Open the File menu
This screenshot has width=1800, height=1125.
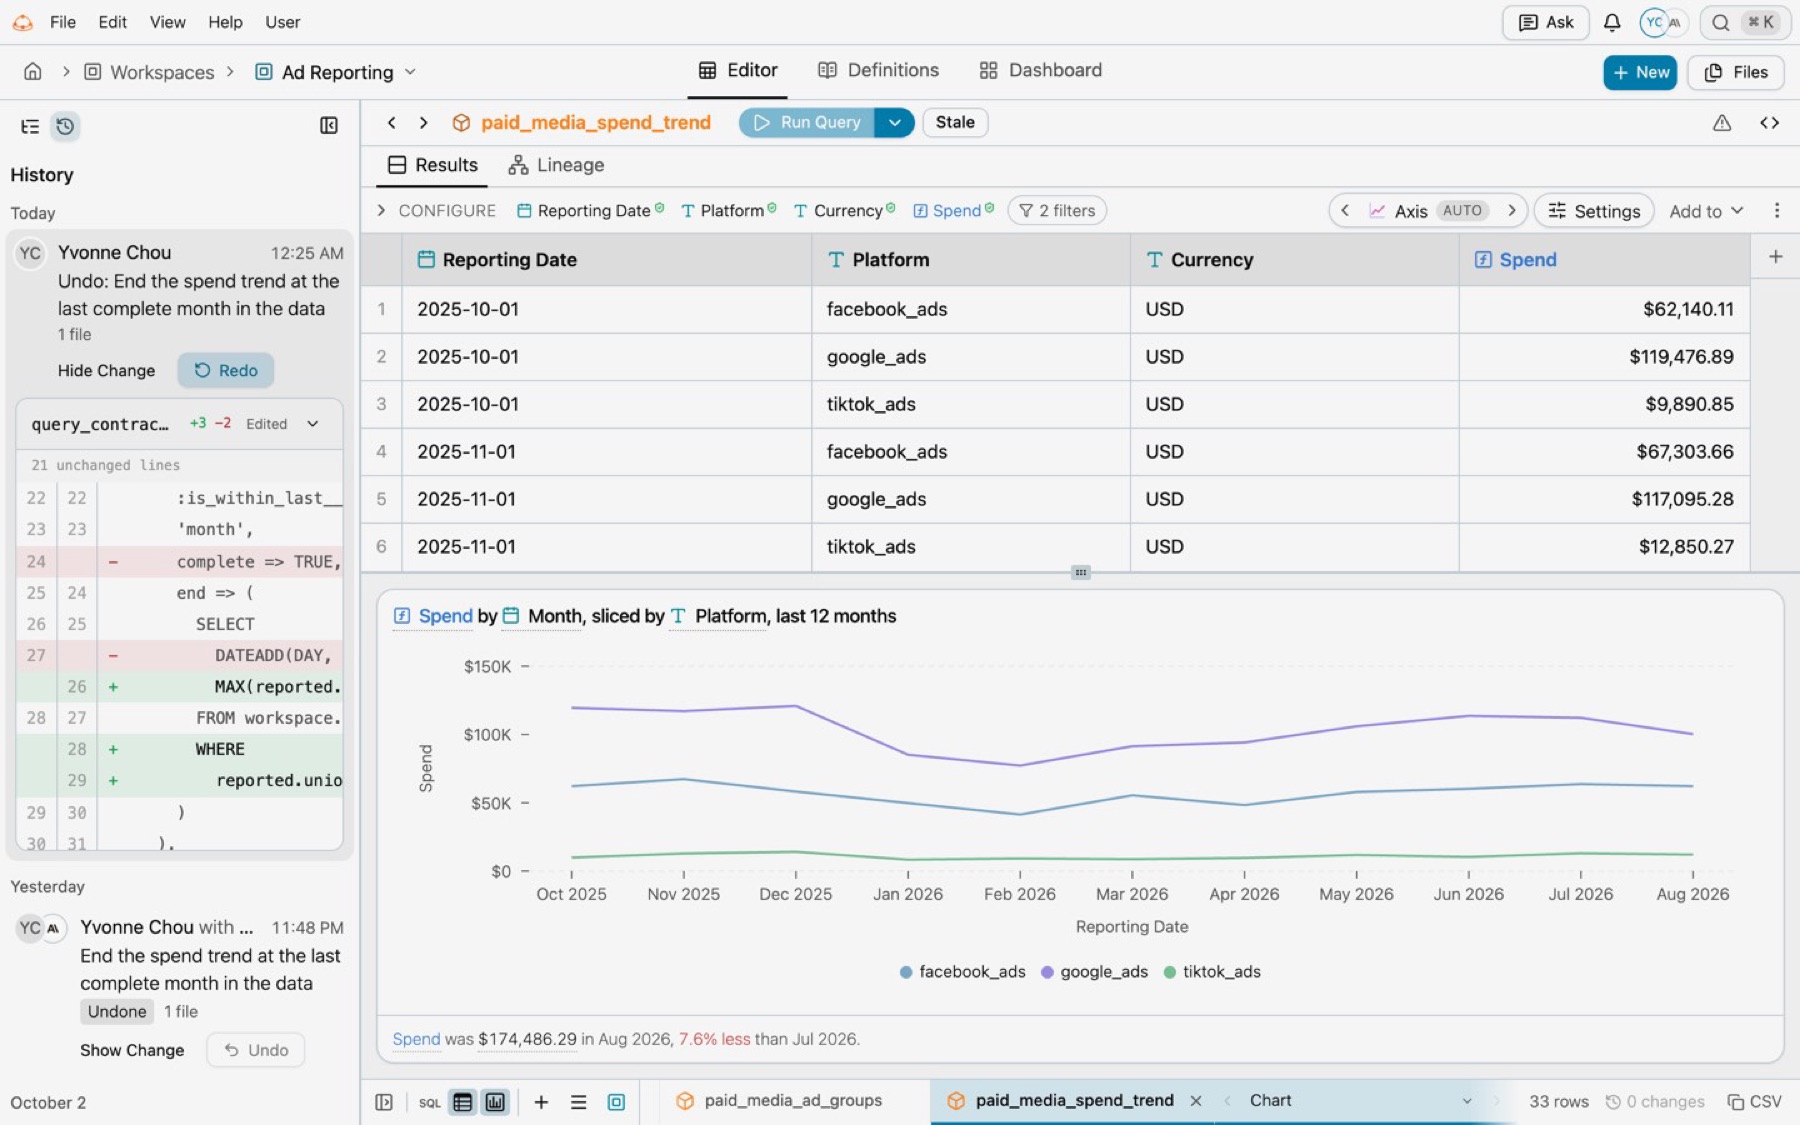click(62, 22)
